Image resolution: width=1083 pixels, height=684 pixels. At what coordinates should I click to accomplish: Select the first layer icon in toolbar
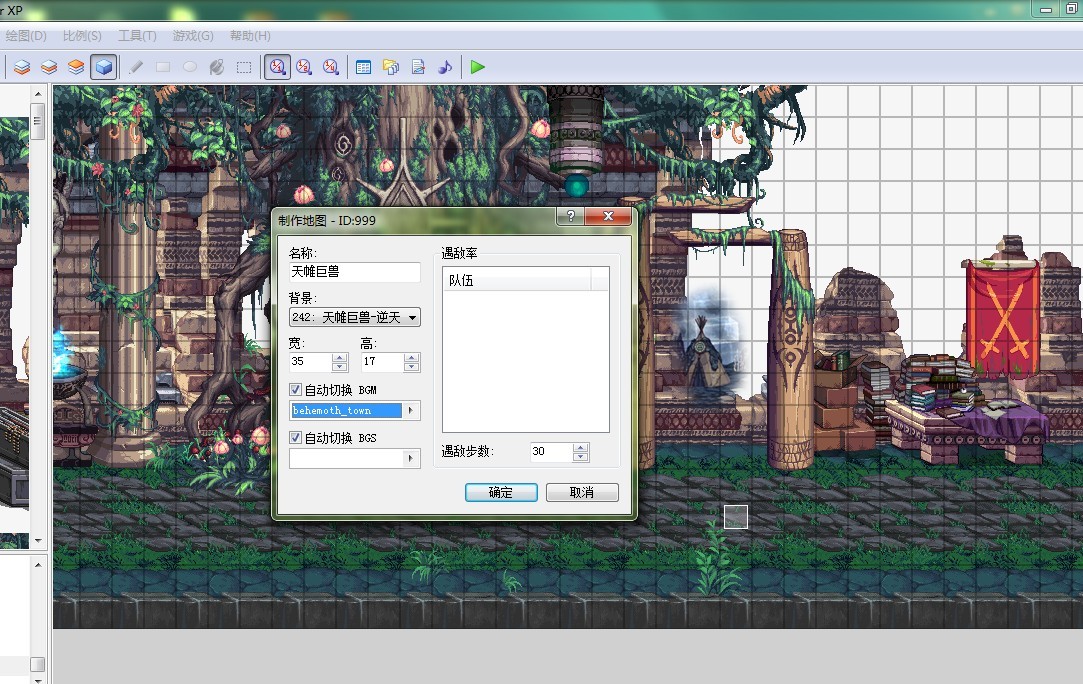pyautogui.click(x=22, y=67)
